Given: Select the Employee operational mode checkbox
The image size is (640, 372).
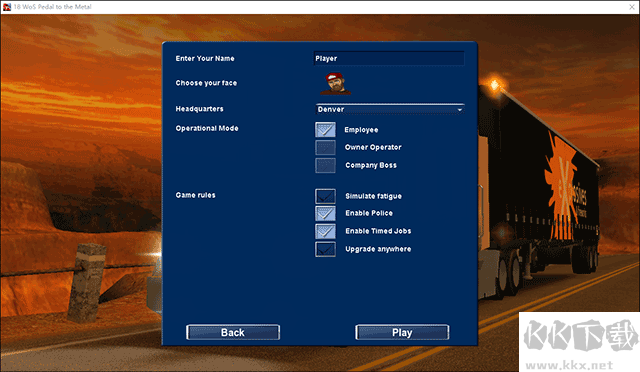Looking at the screenshot, I should click(325, 130).
